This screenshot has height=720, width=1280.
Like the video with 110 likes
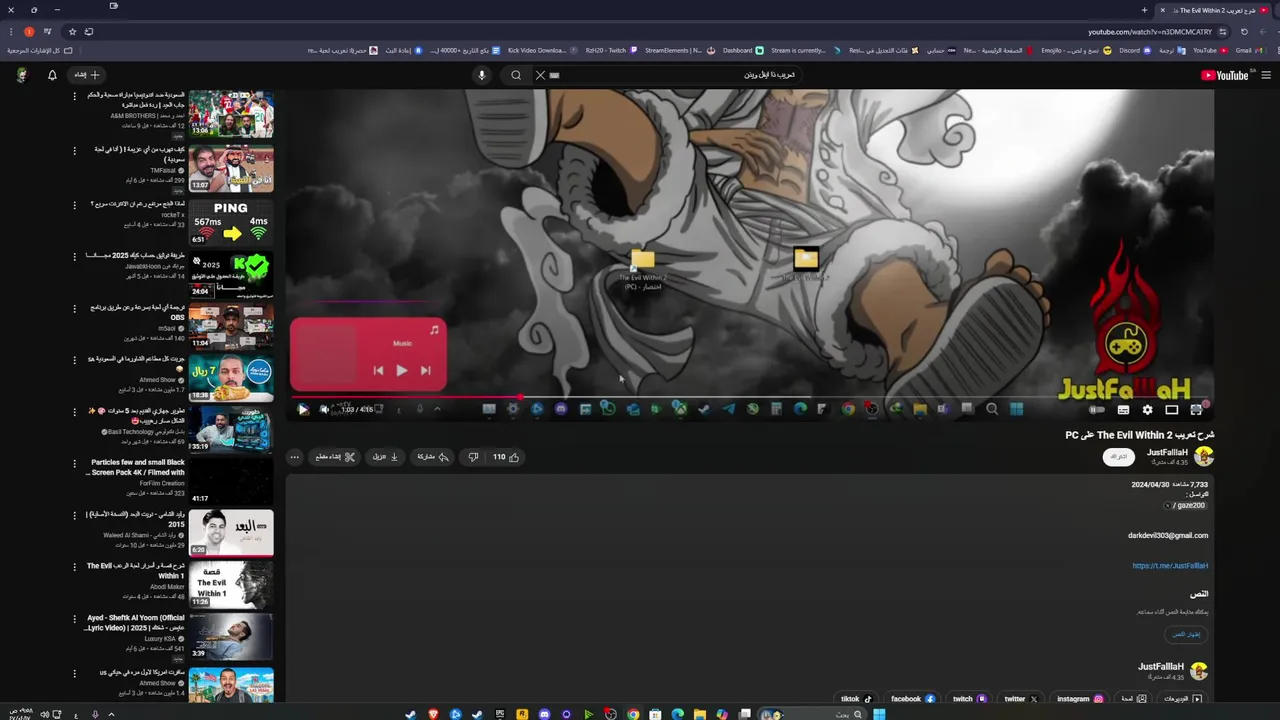click(506, 457)
